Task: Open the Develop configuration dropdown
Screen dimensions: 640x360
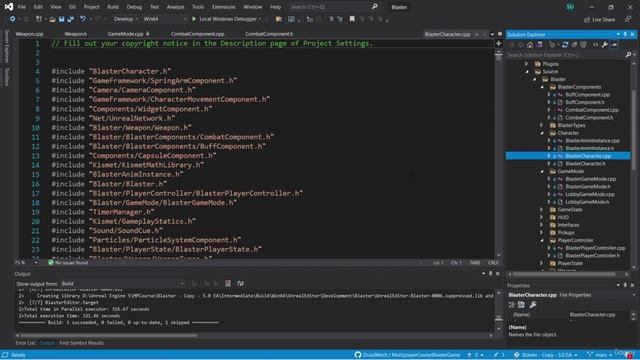Action: (125, 19)
